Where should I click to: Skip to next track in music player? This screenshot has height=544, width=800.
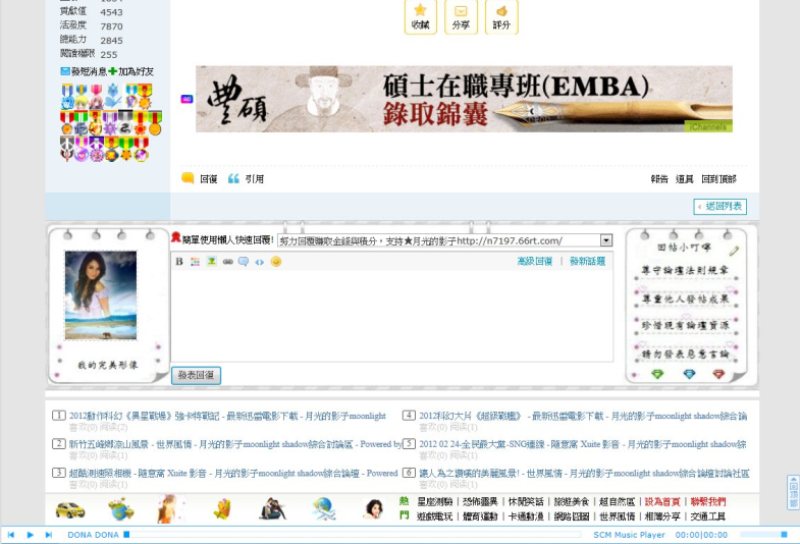click(x=47, y=535)
